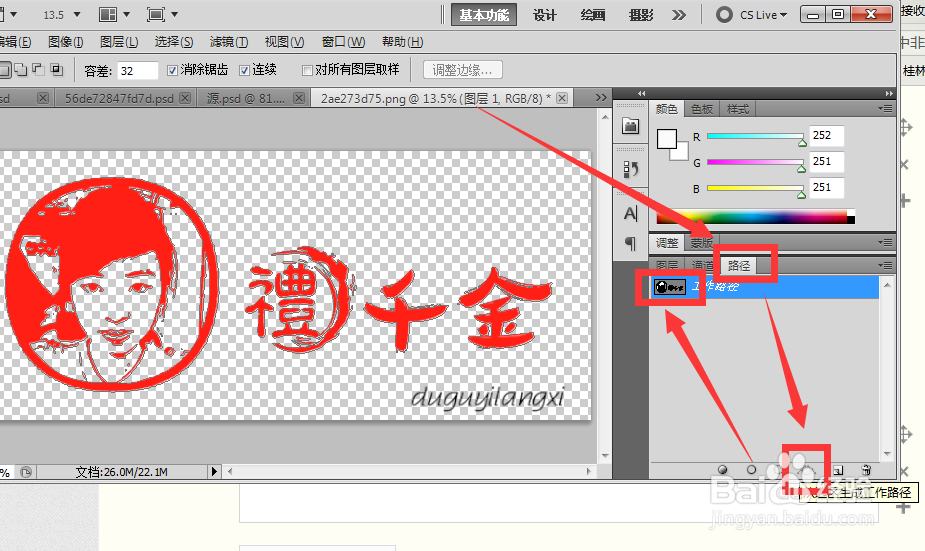Switch to the 样式 styles tab
Viewport: 925px width, 551px height.
tap(737, 109)
